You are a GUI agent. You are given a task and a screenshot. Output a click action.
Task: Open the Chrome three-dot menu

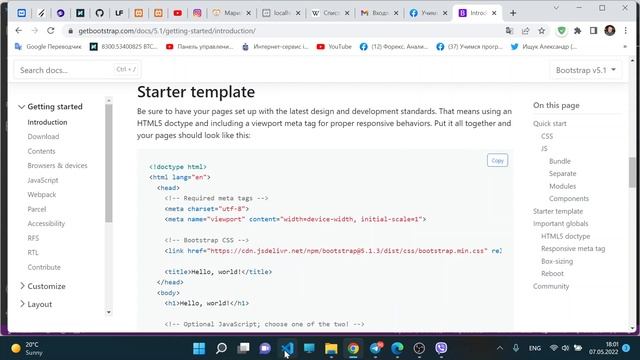(625, 31)
